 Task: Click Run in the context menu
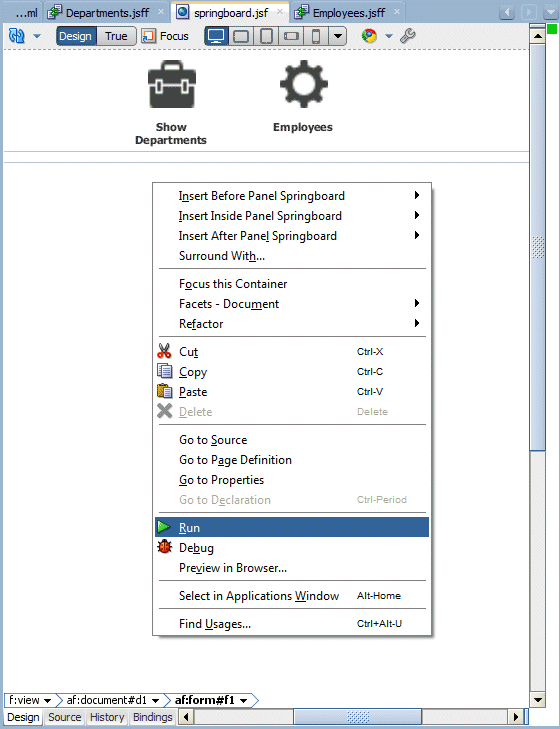click(293, 527)
